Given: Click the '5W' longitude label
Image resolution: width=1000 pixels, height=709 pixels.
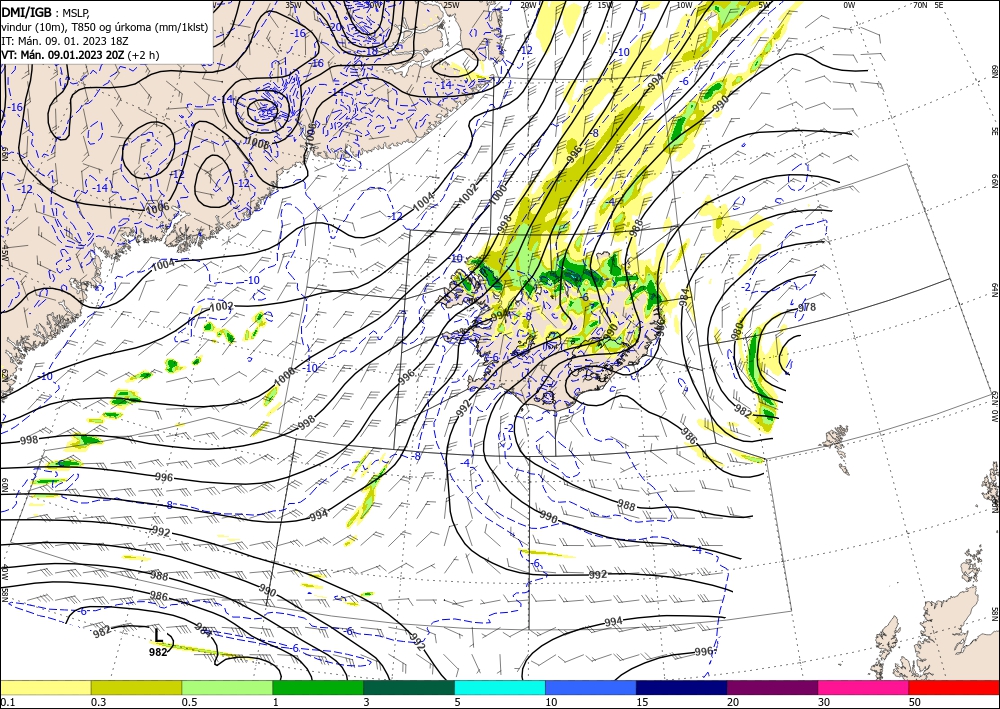Looking at the screenshot, I should pyautogui.click(x=765, y=5).
